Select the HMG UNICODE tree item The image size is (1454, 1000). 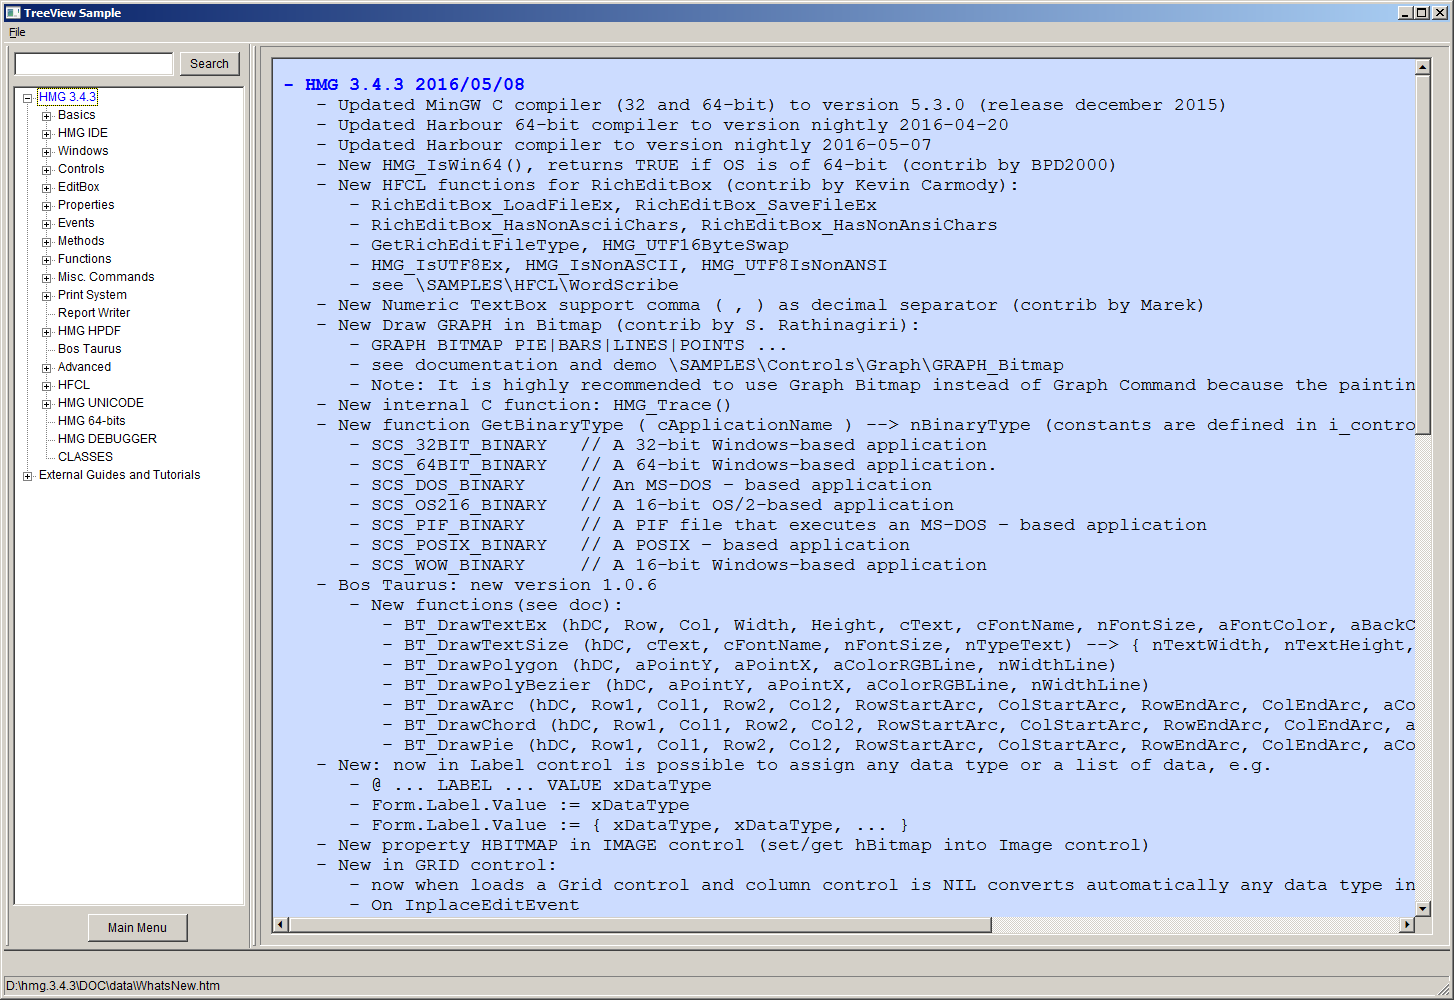[x=101, y=403]
